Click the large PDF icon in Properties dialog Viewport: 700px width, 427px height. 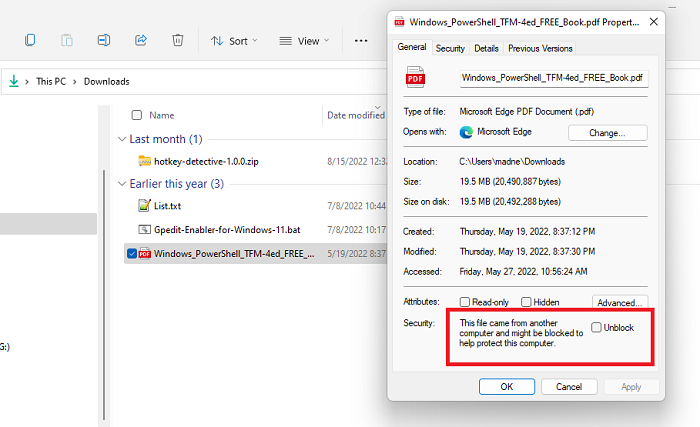(x=415, y=77)
